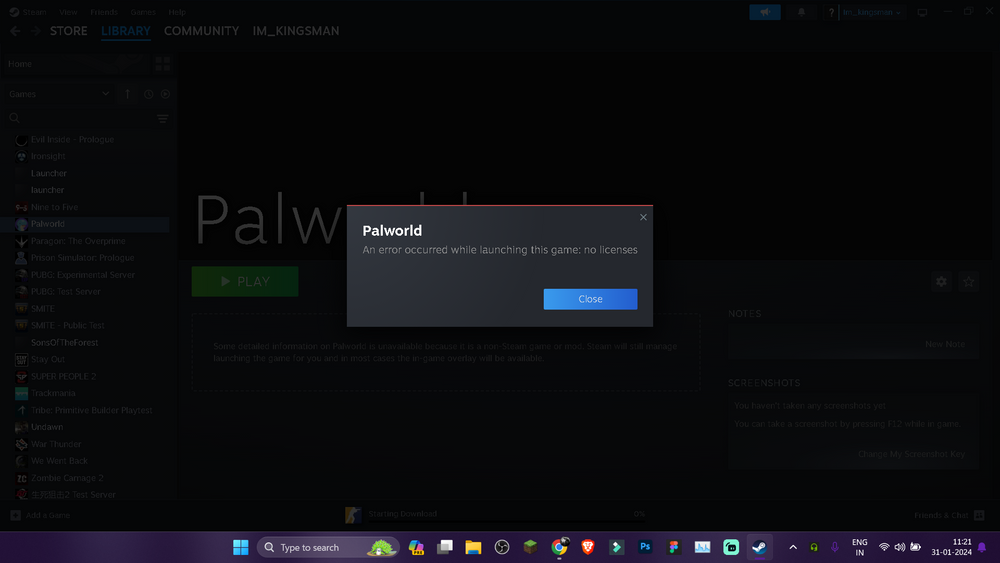The height and width of the screenshot is (563, 1000).
Task: Show hidden system tray icons chevron
Action: (793, 547)
